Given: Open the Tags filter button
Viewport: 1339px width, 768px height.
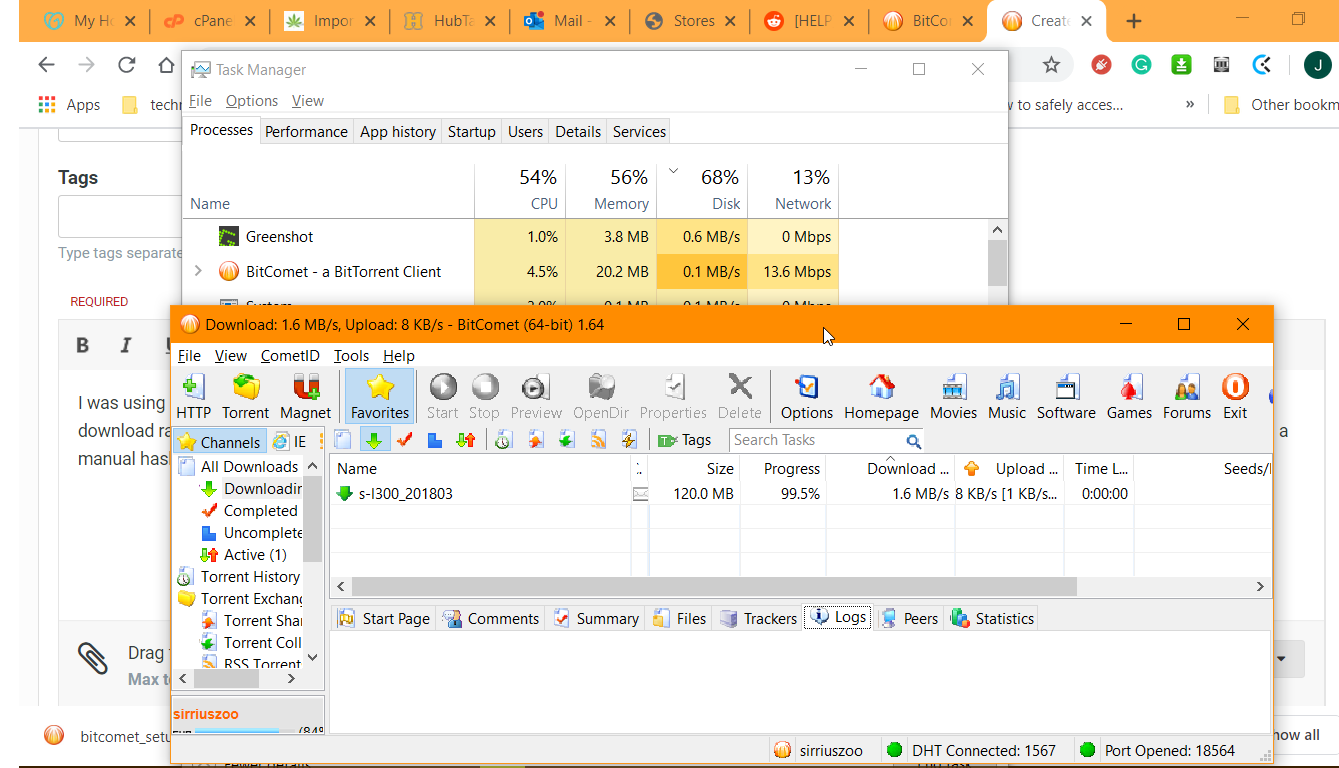Looking at the screenshot, I should (685, 440).
